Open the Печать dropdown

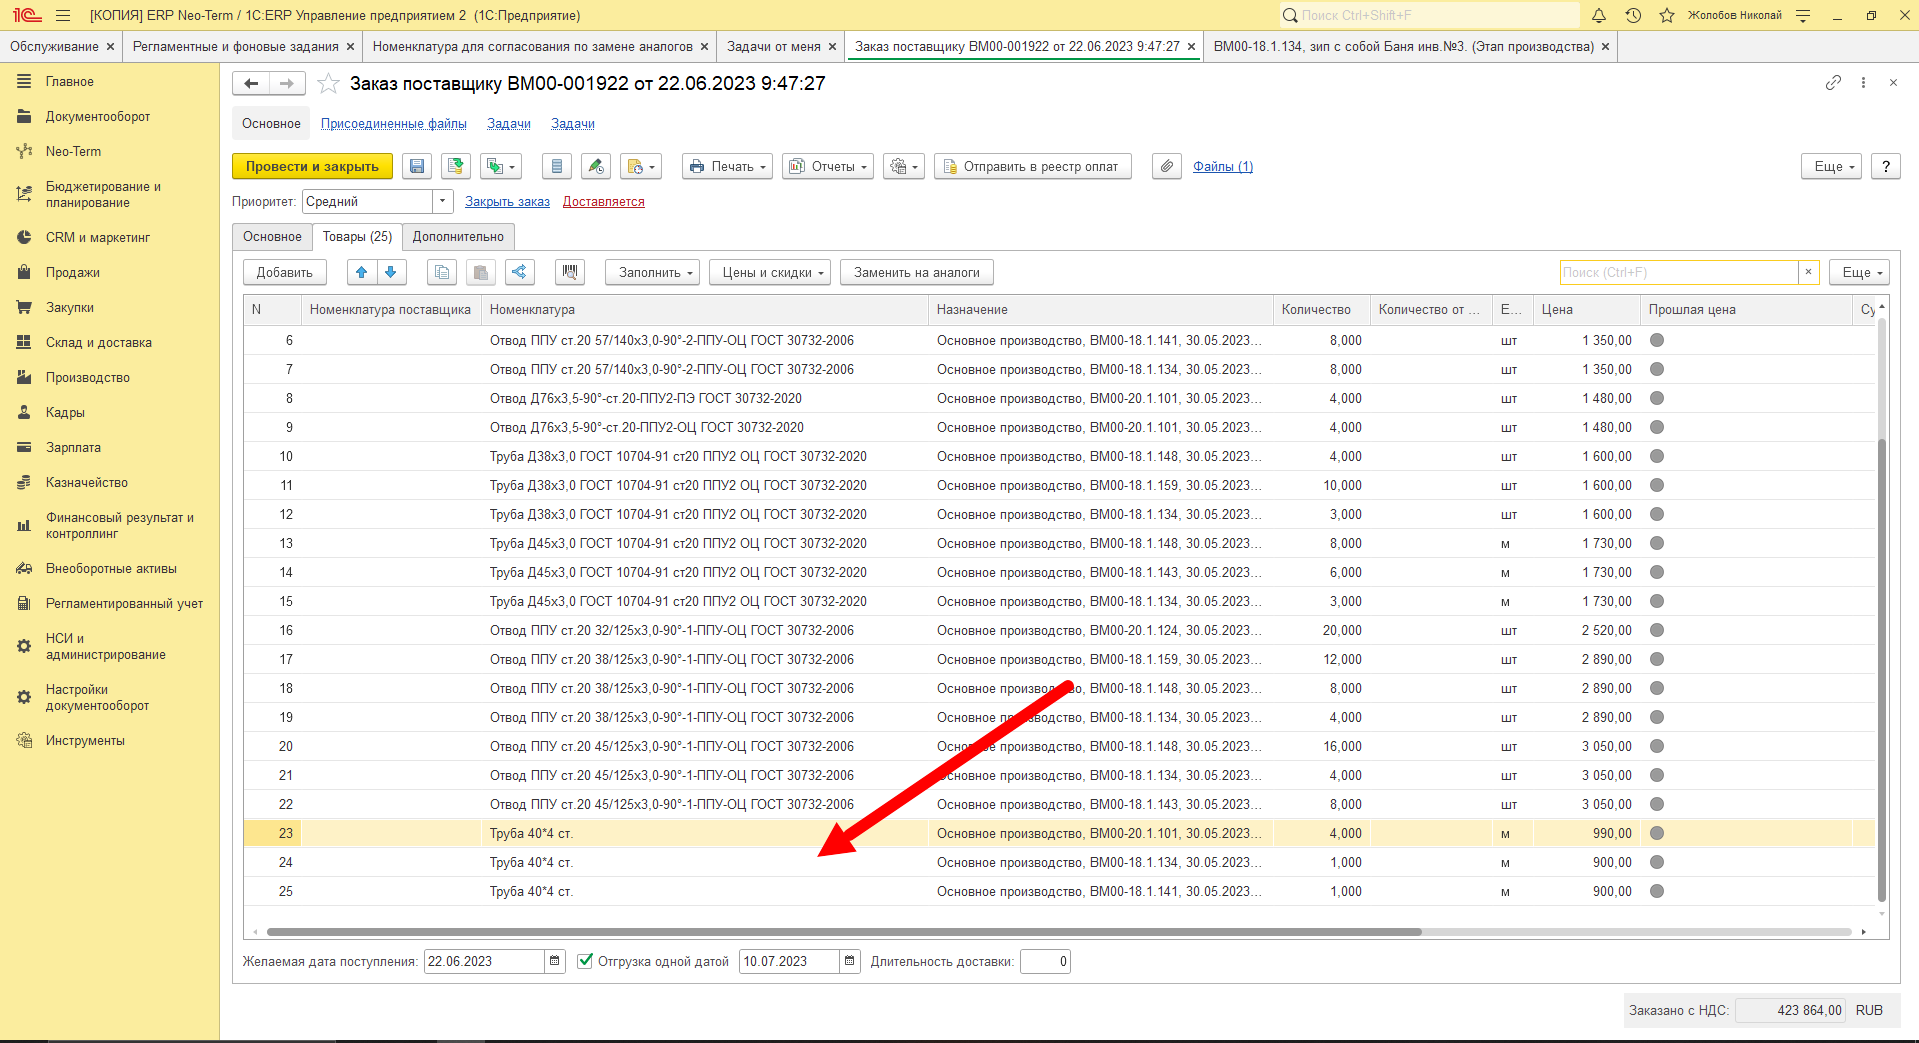point(727,166)
